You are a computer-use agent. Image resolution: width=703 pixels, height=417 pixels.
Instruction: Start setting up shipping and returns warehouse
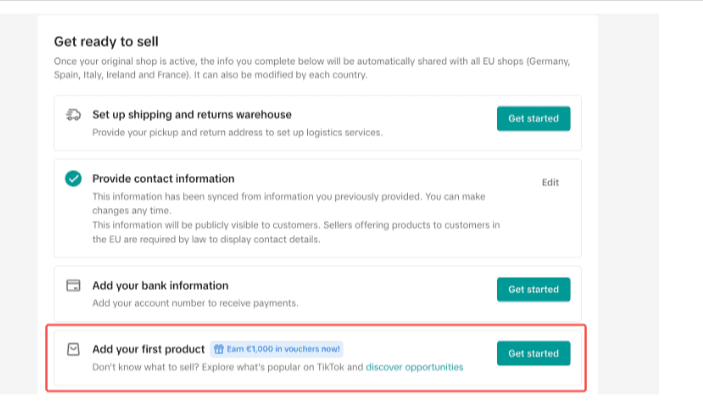pyautogui.click(x=534, y=118)
